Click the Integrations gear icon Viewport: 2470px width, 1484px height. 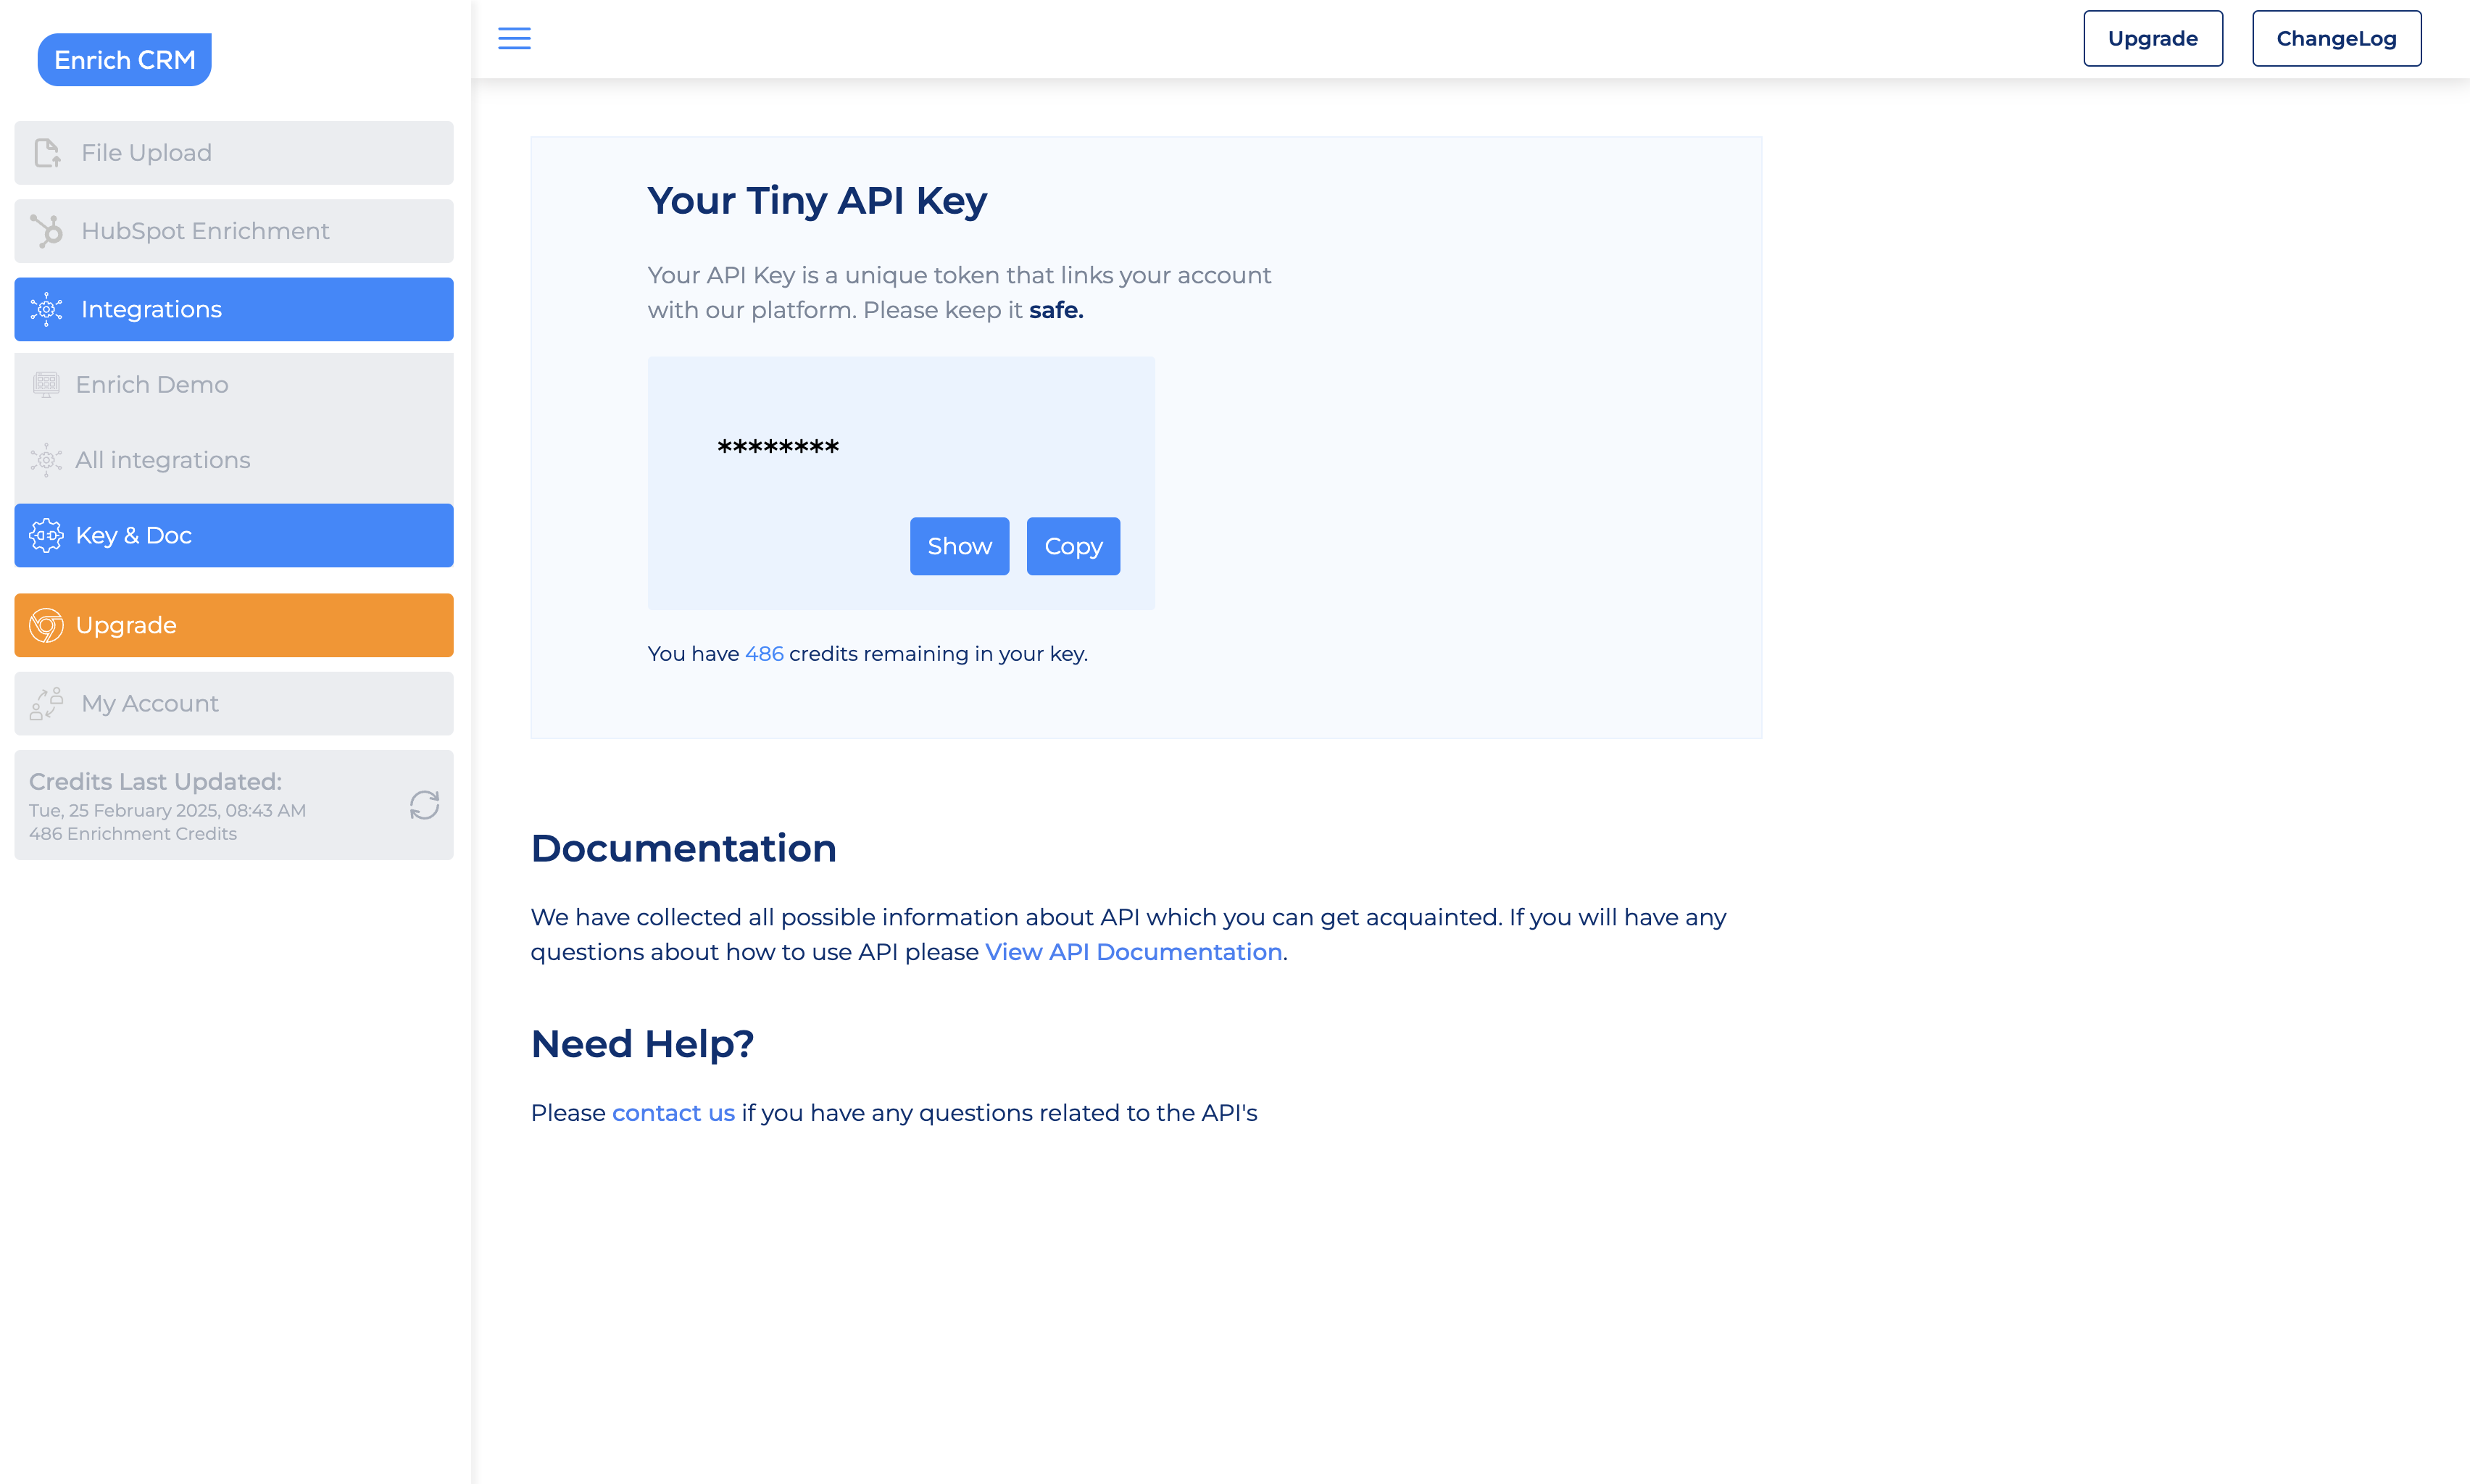click(x=48, y=309)
